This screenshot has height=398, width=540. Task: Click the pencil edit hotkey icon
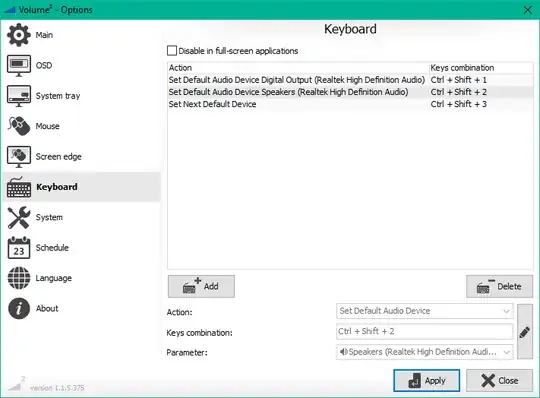525,332
